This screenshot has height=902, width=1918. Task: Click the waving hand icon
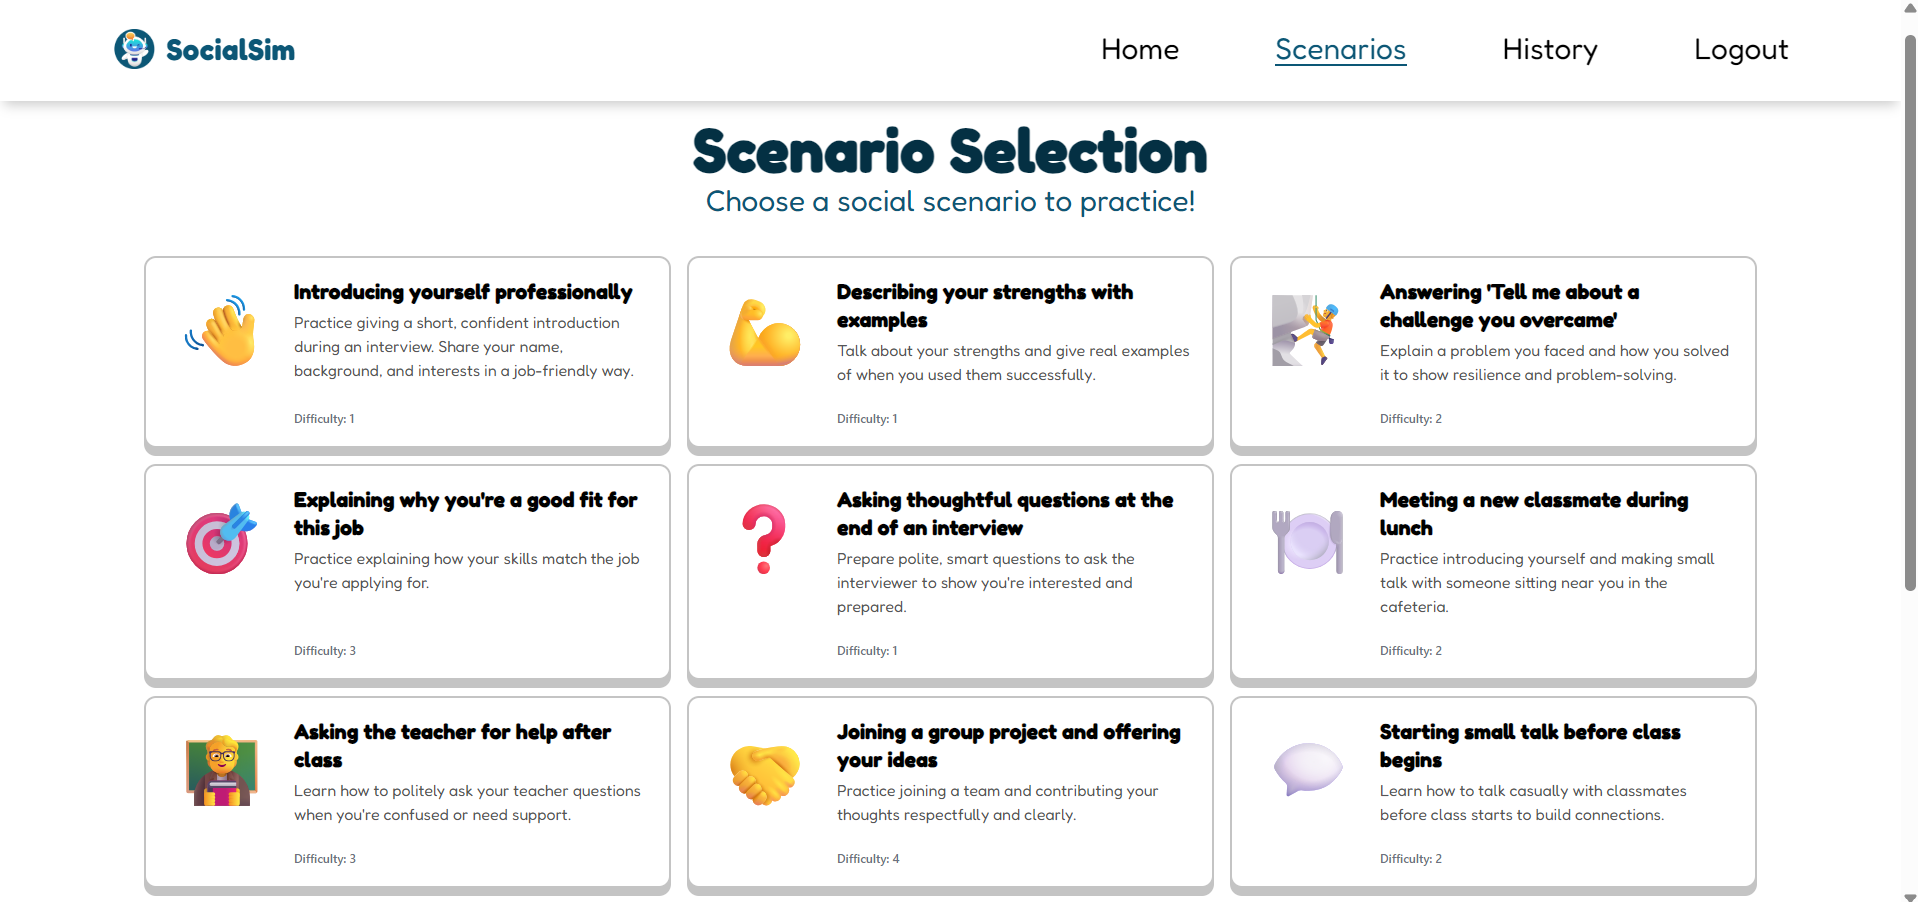(221, 330)
